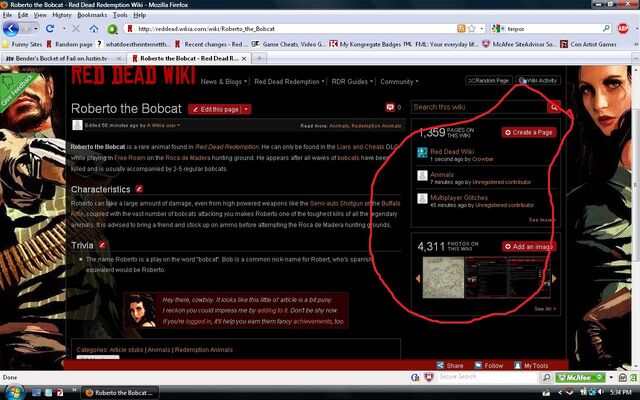Click the Stop loading X icon
Viewport: 640px width, 400px height.
(76, 29)
